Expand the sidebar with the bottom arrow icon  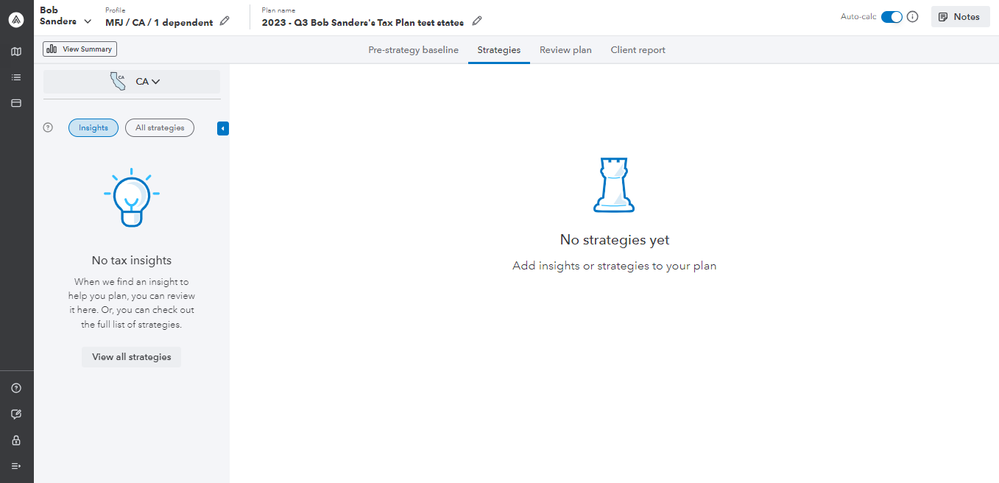tap(16, 466)
